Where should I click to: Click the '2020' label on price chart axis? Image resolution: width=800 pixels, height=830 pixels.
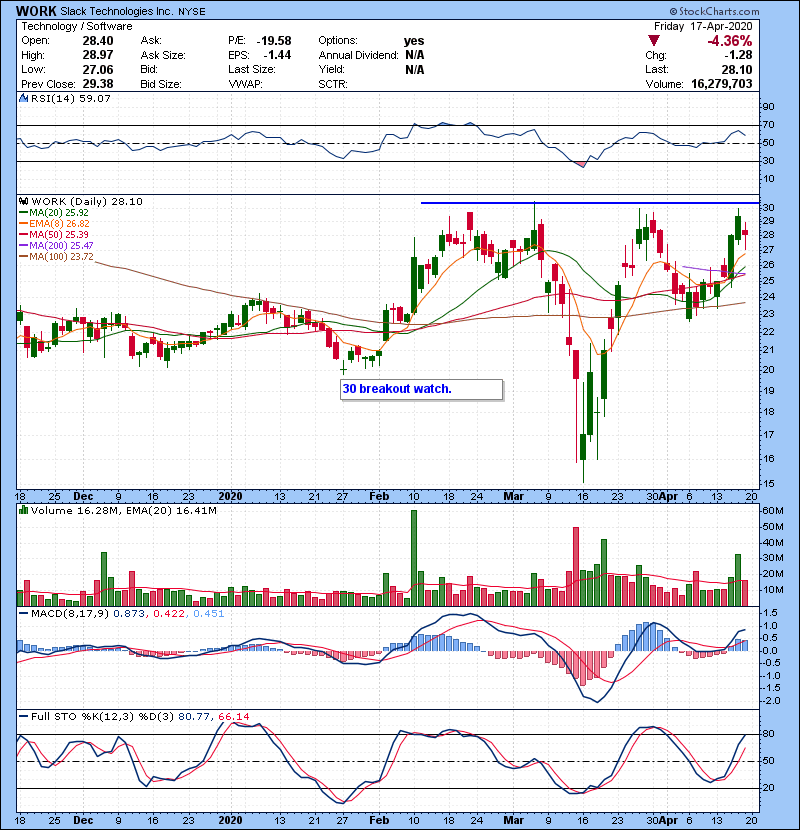point(230,497)
